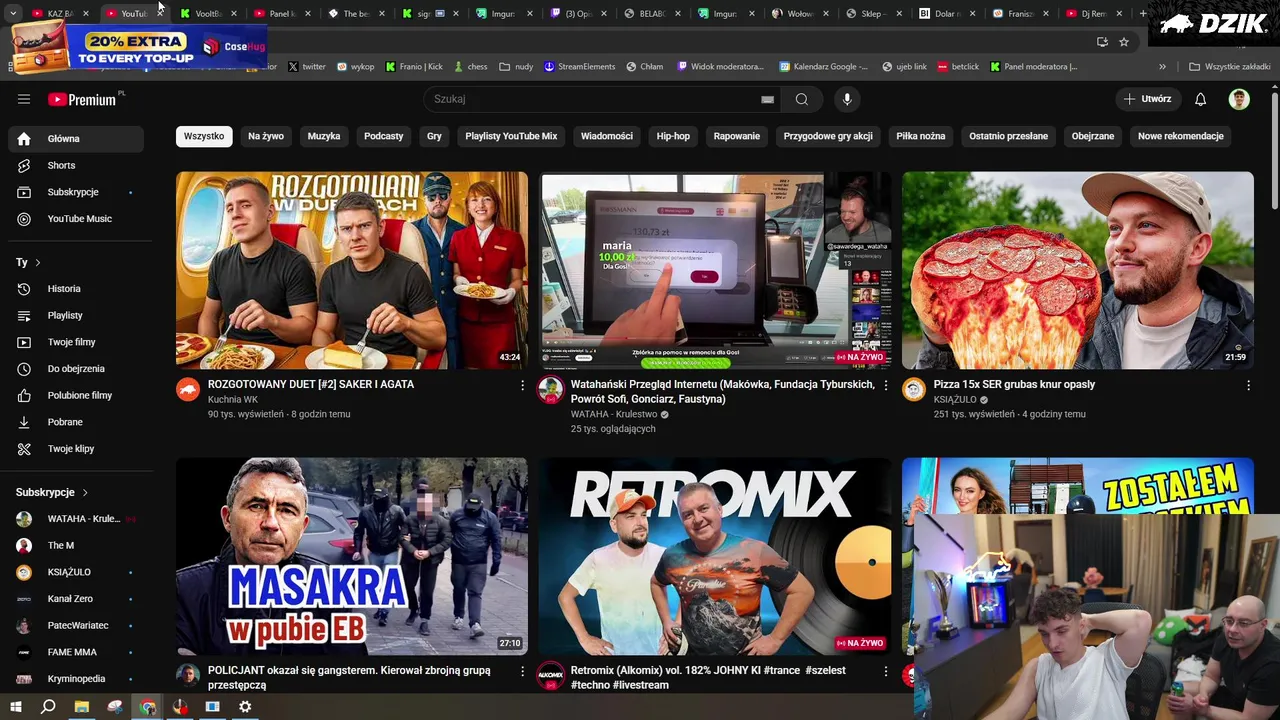Click the search magnifier button
The height and width of the screenshot is (720, 1280).
pos(801,99)
